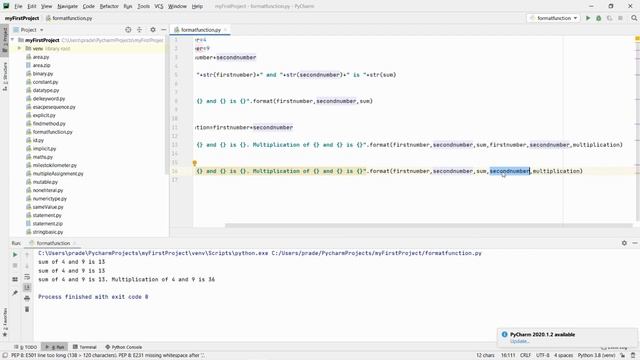
Task: Start the Debug bug icon in toolbar
Action: click(x=598, y=18)
